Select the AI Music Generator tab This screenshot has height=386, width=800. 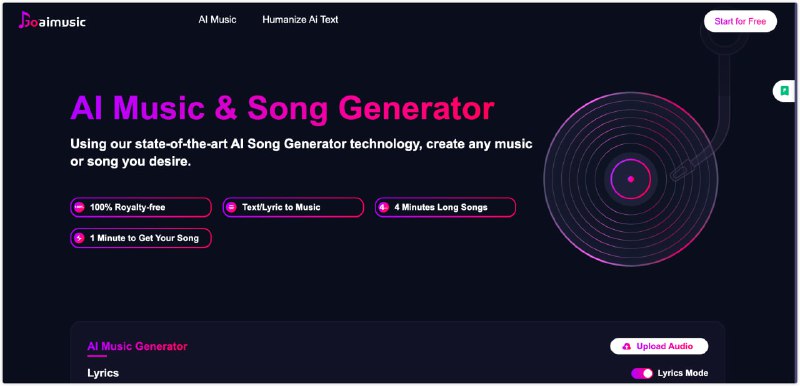pos(137,347)
